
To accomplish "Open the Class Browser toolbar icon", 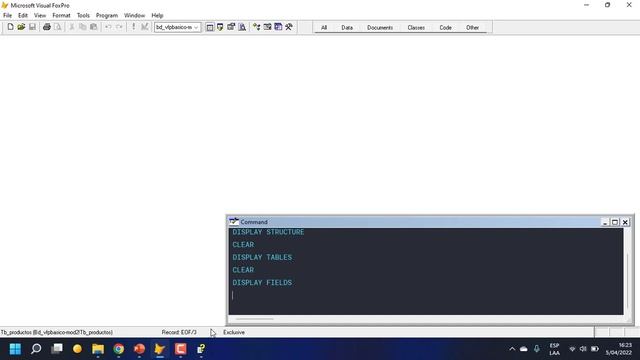I will 256,27.
